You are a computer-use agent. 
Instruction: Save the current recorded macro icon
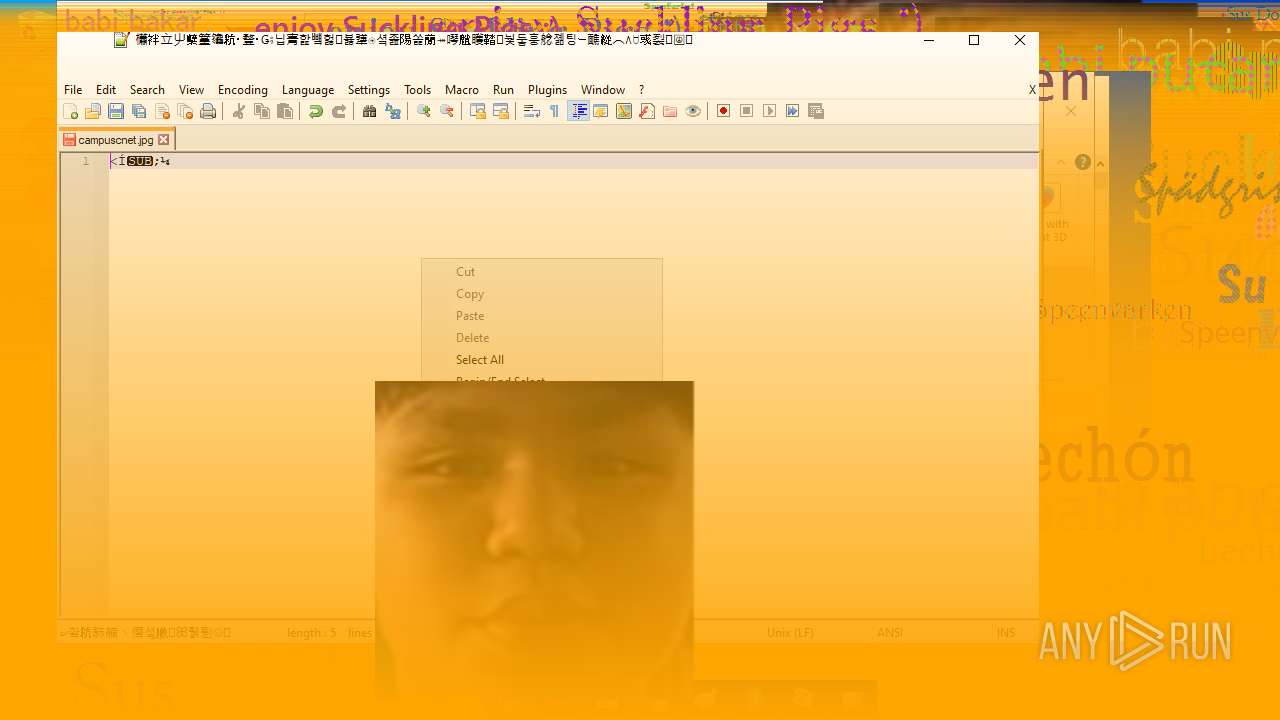coord(815,111)
